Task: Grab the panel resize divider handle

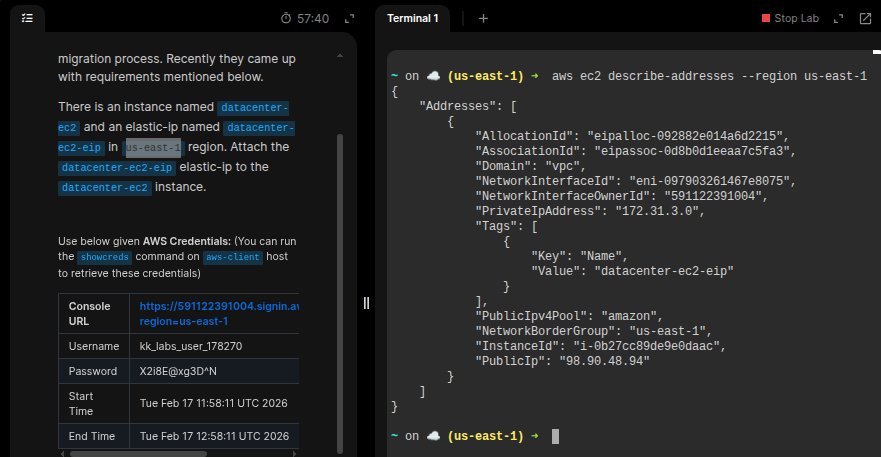Action: tap(366, 303)
